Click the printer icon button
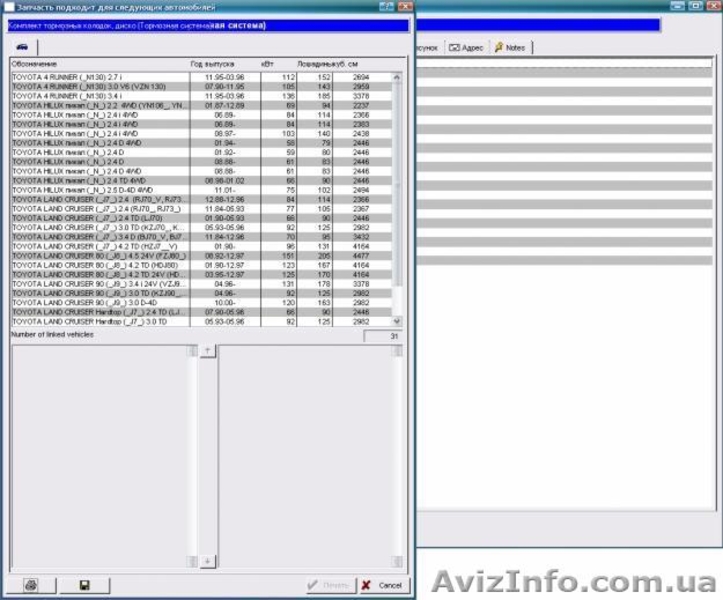Viewport: 723px width, 600px height. [x=30, y=585]
